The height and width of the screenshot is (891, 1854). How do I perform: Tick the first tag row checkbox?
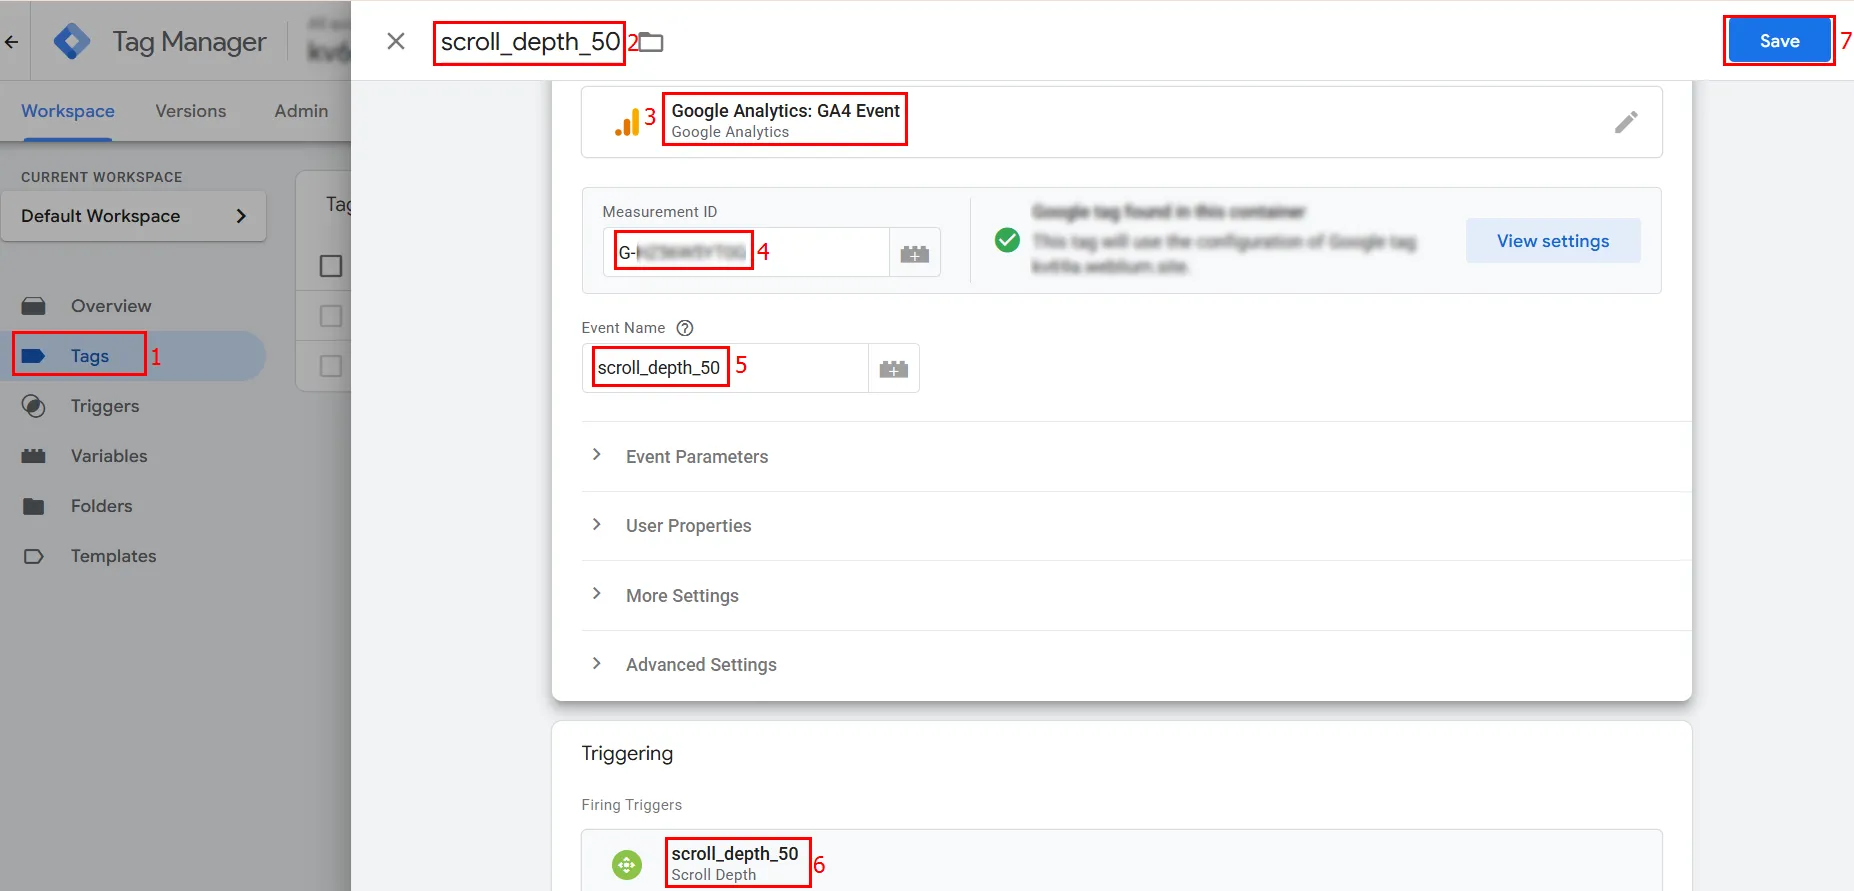(331, 316)
